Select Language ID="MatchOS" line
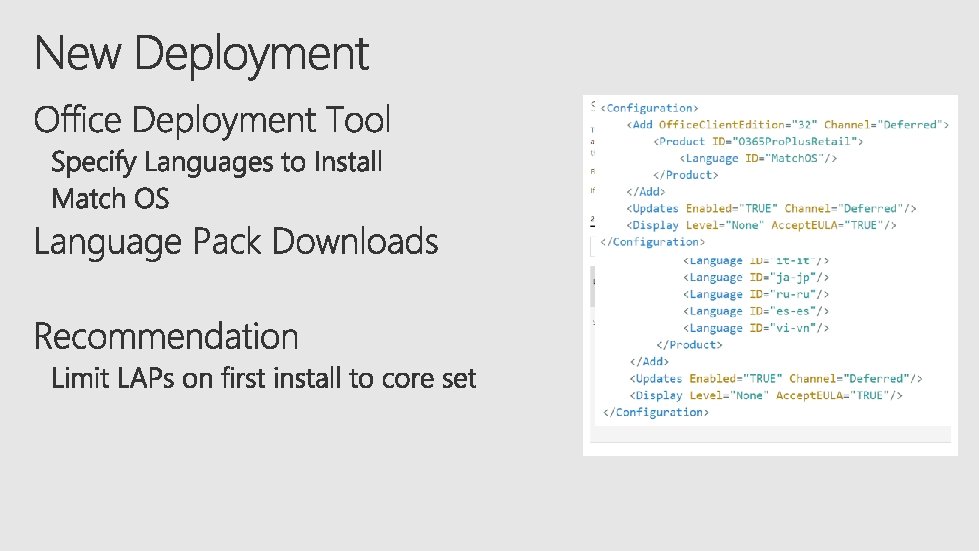979x551 pixels. [758, 158]
